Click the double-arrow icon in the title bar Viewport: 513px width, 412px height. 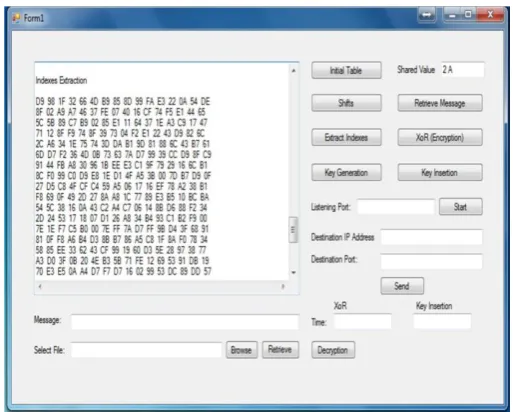pyautogui.click(x=427, y=15)
